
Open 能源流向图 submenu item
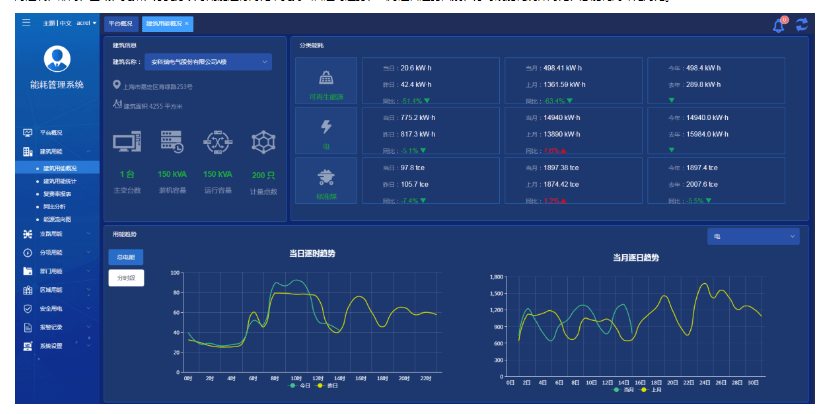point(57,219)
